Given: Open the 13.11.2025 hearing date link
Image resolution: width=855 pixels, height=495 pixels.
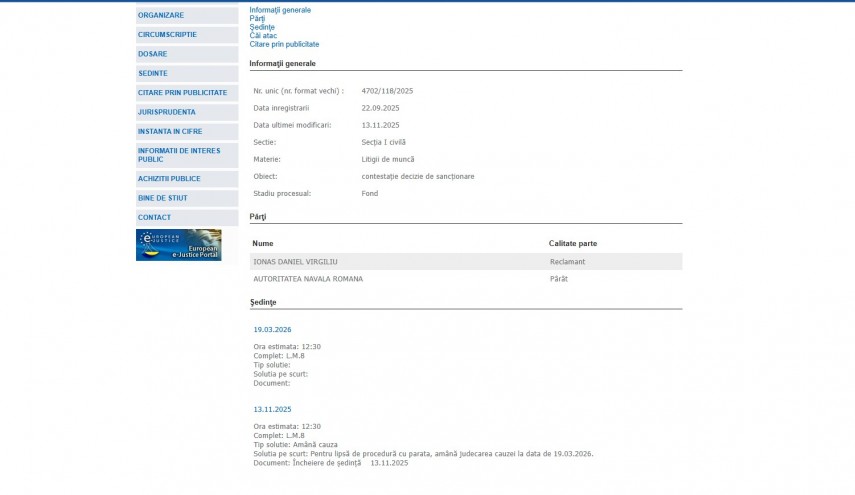Looking at the screenshot, I should pyautogui.click(x=272, y=409).
